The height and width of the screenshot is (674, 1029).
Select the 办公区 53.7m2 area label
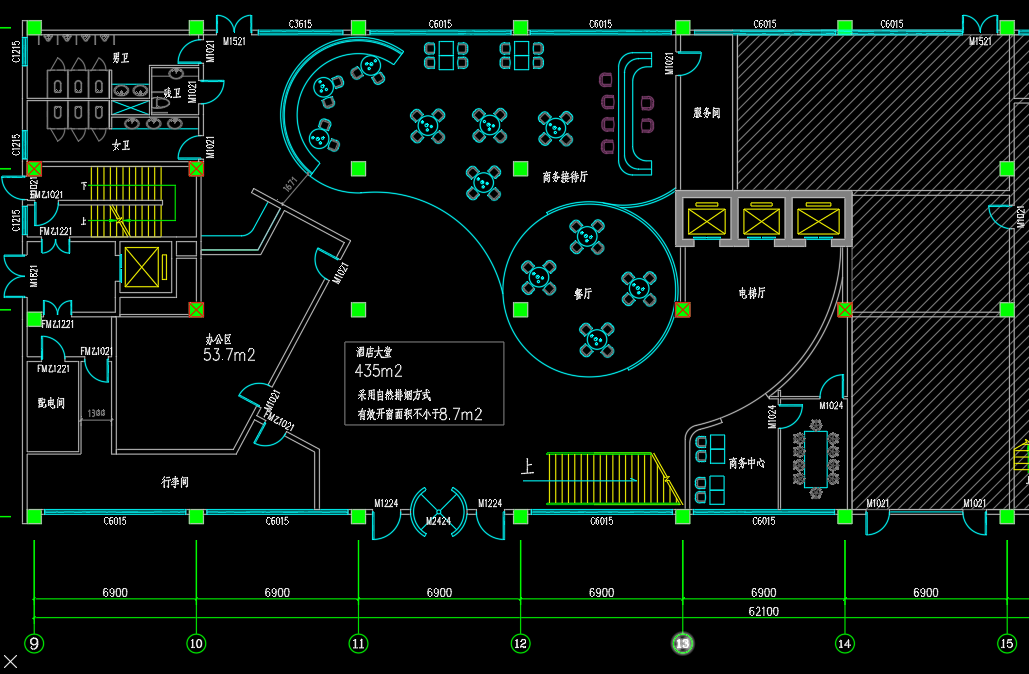pyautogui.click(x=228, y=348)
